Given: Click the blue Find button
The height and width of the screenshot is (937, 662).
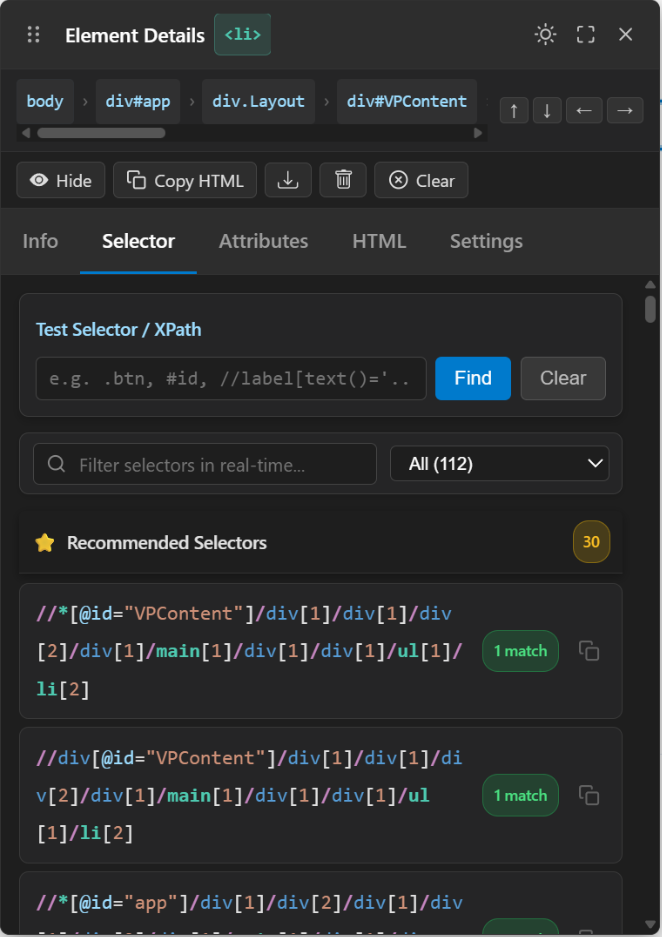Looking at the screenshot, I should pyautogui.click(x=473, y=378).
